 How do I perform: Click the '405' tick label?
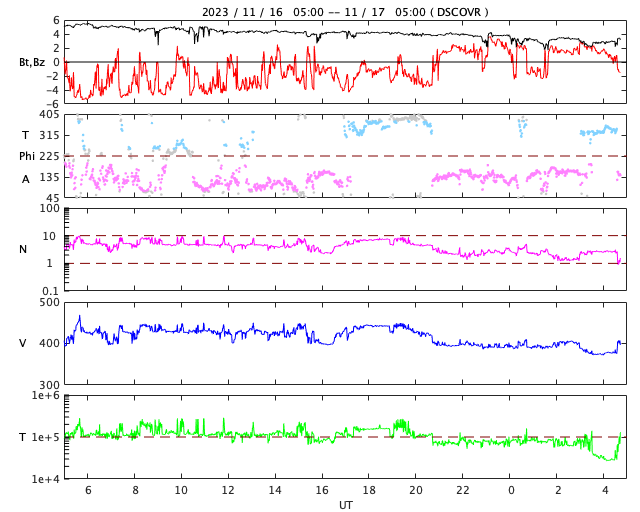pos(49,115)
